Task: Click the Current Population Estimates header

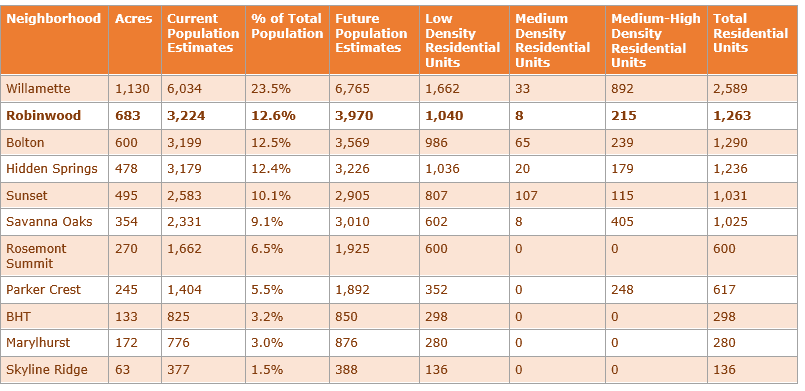Action: tap(203, 33)
